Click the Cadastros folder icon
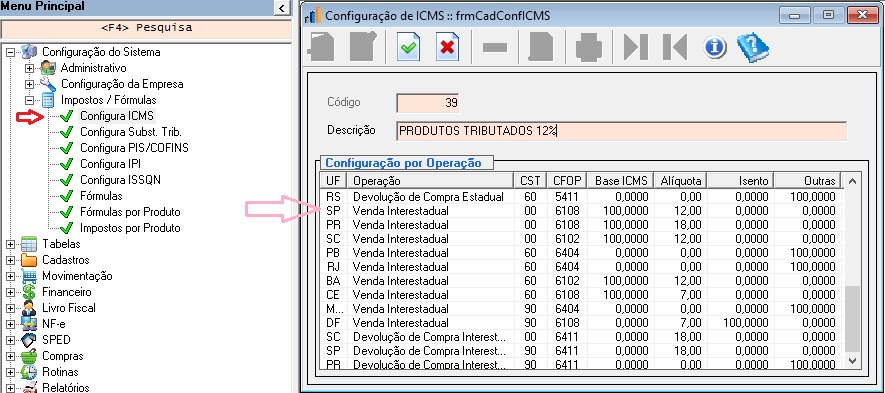Screen dimensions: 885x393 [x=29, y=260]
